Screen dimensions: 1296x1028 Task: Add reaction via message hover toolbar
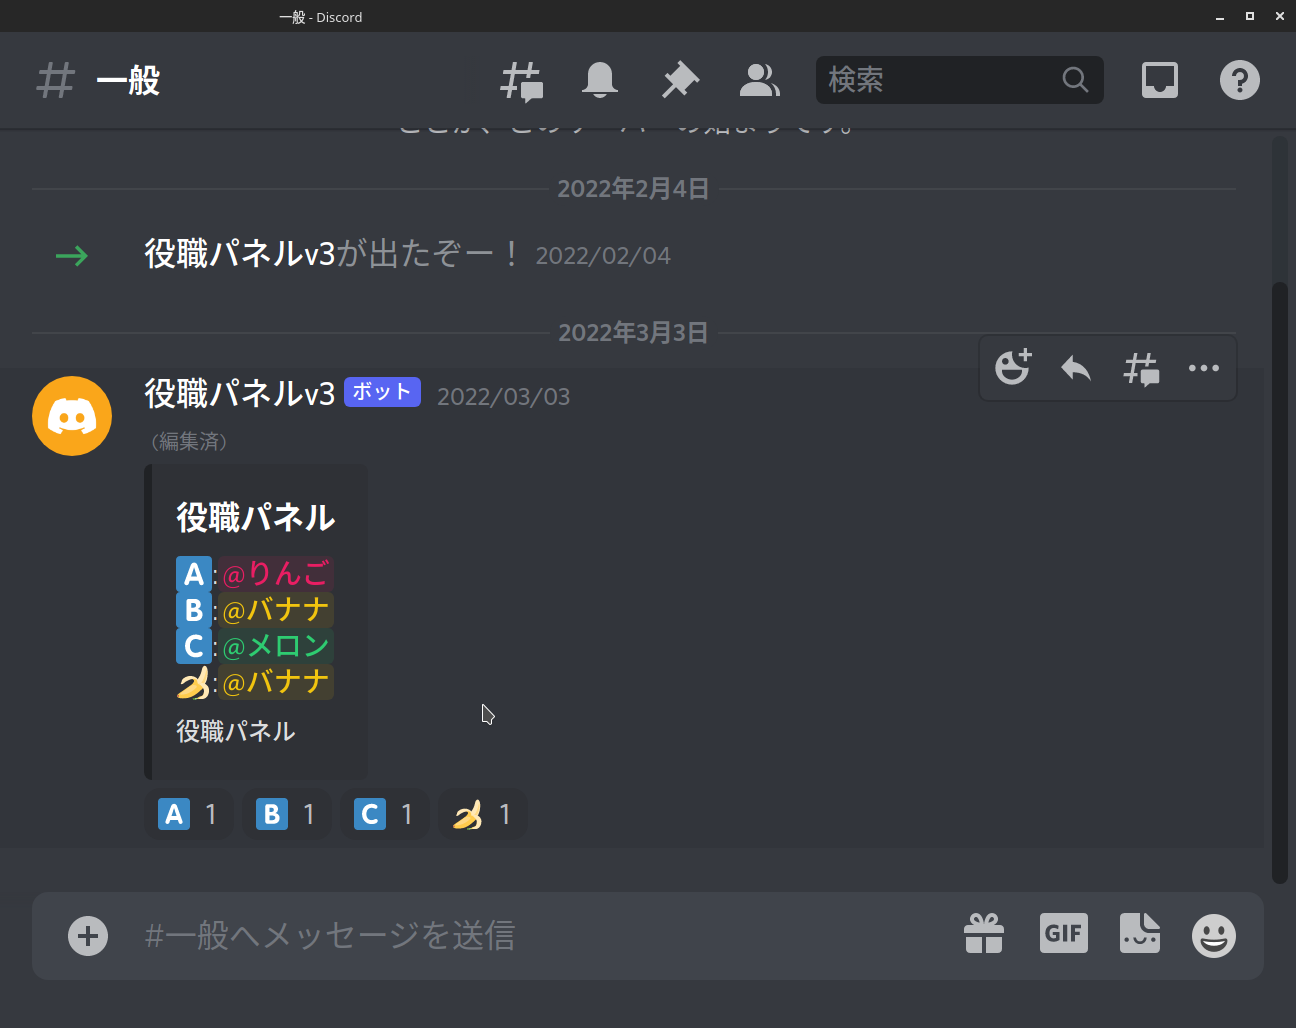click(1013, 367)
